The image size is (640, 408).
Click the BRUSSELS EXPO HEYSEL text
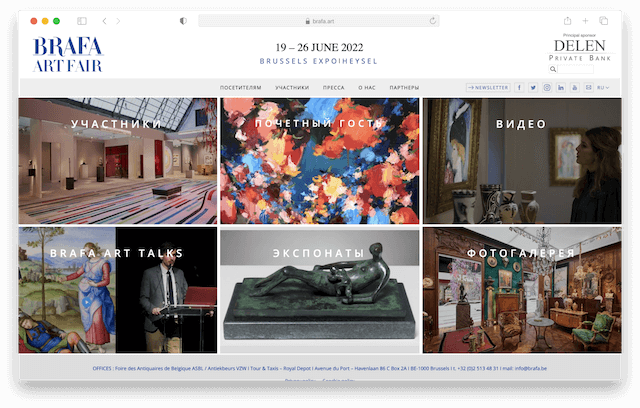pos(319,61)
